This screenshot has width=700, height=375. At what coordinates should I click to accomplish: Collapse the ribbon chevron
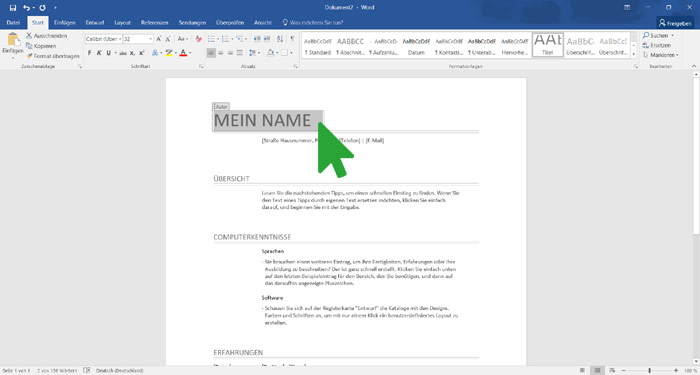[694, 66]
